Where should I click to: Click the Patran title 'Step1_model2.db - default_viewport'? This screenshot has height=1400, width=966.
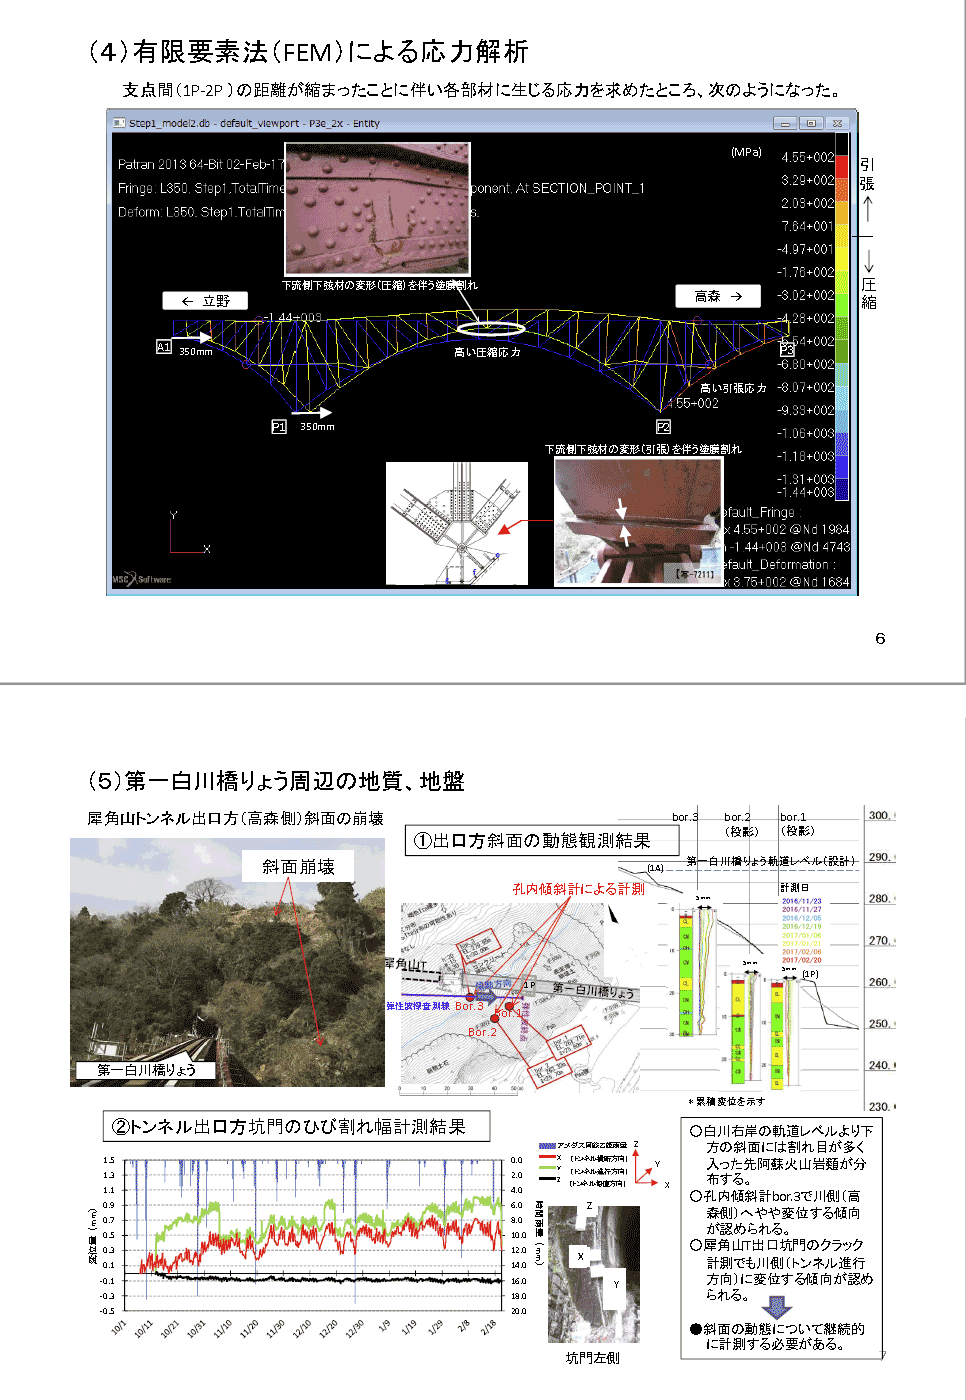[x=254, y=123]
